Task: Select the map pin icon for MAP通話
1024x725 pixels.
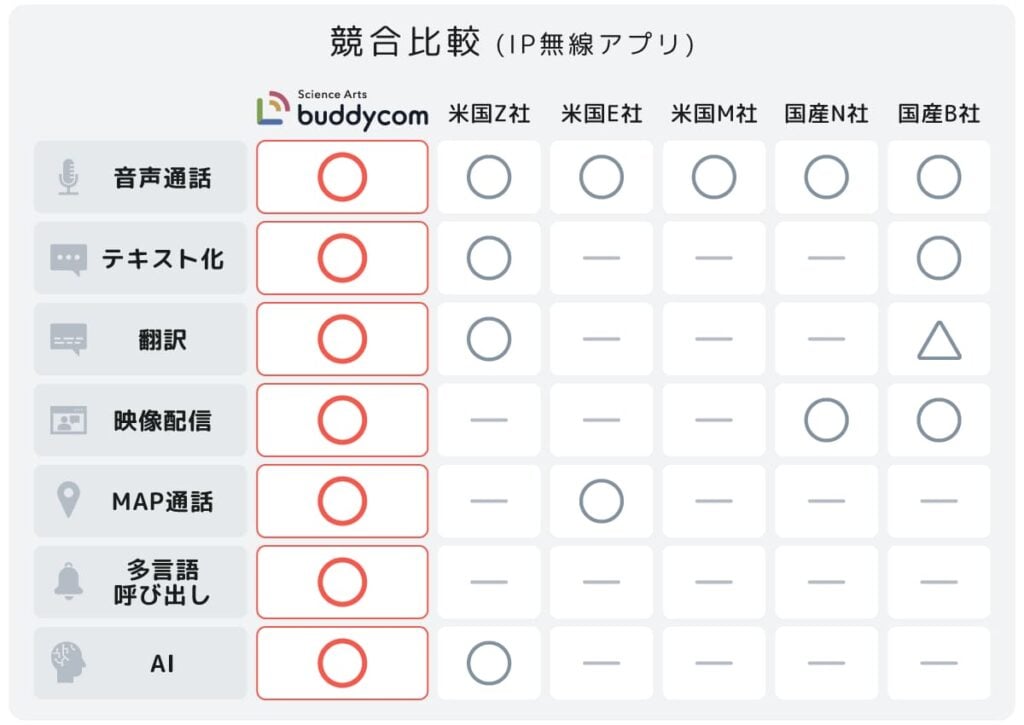Action: click(x=69, y=500)
